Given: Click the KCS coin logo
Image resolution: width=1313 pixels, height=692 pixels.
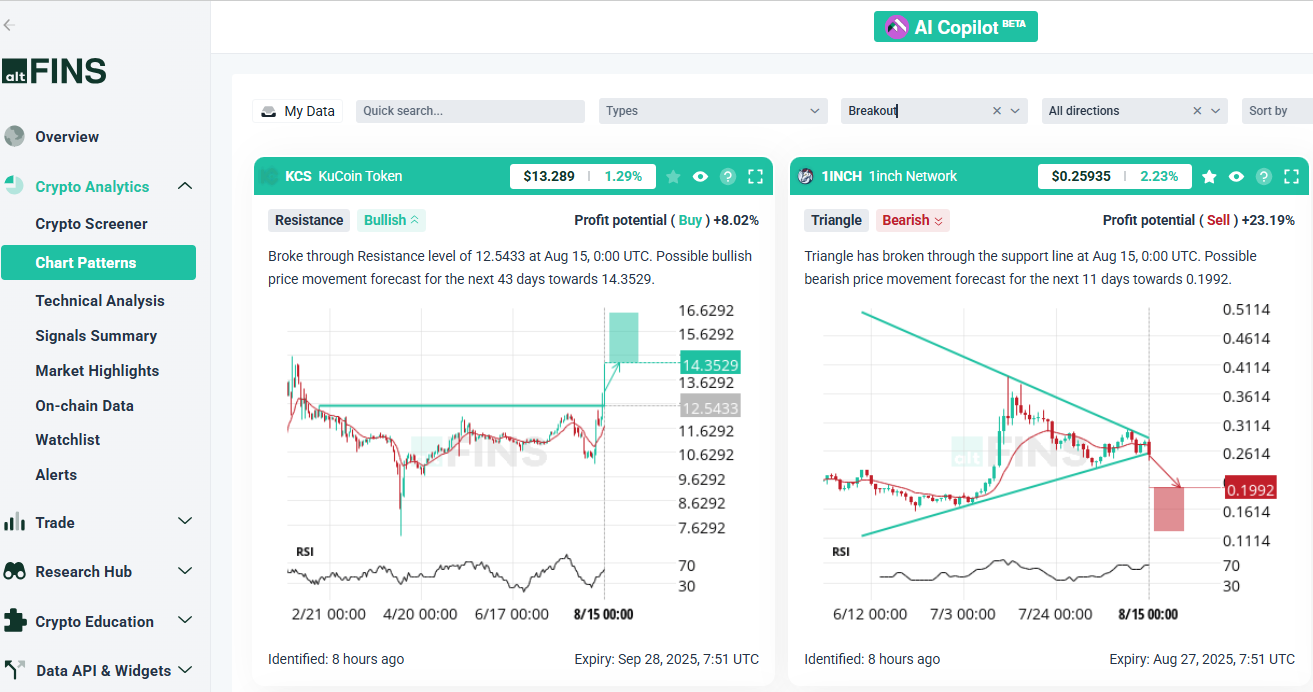Looking at the screenshot, I should tap(268, 177).
